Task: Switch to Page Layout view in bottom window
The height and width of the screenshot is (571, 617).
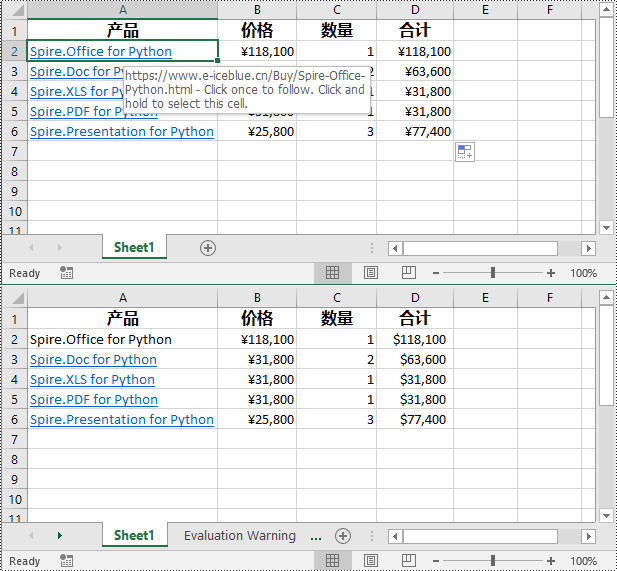Action: click(x=371, y=561)
